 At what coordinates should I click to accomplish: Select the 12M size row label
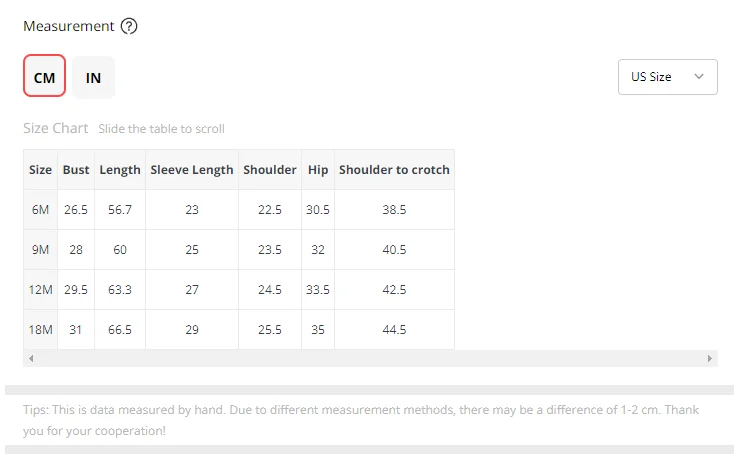pyautogui.click(x=40, y=290)
